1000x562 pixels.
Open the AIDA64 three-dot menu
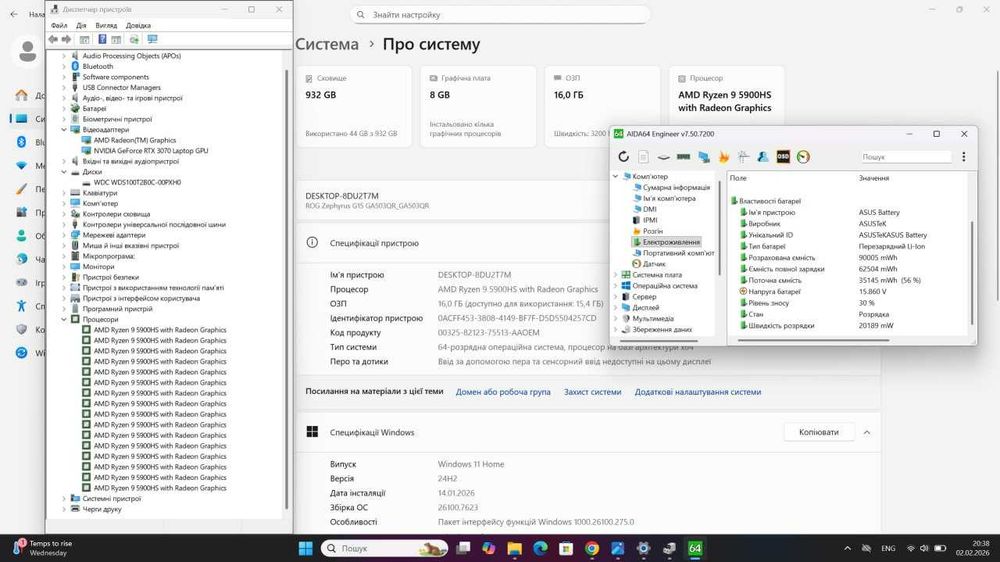click(964, 156)
